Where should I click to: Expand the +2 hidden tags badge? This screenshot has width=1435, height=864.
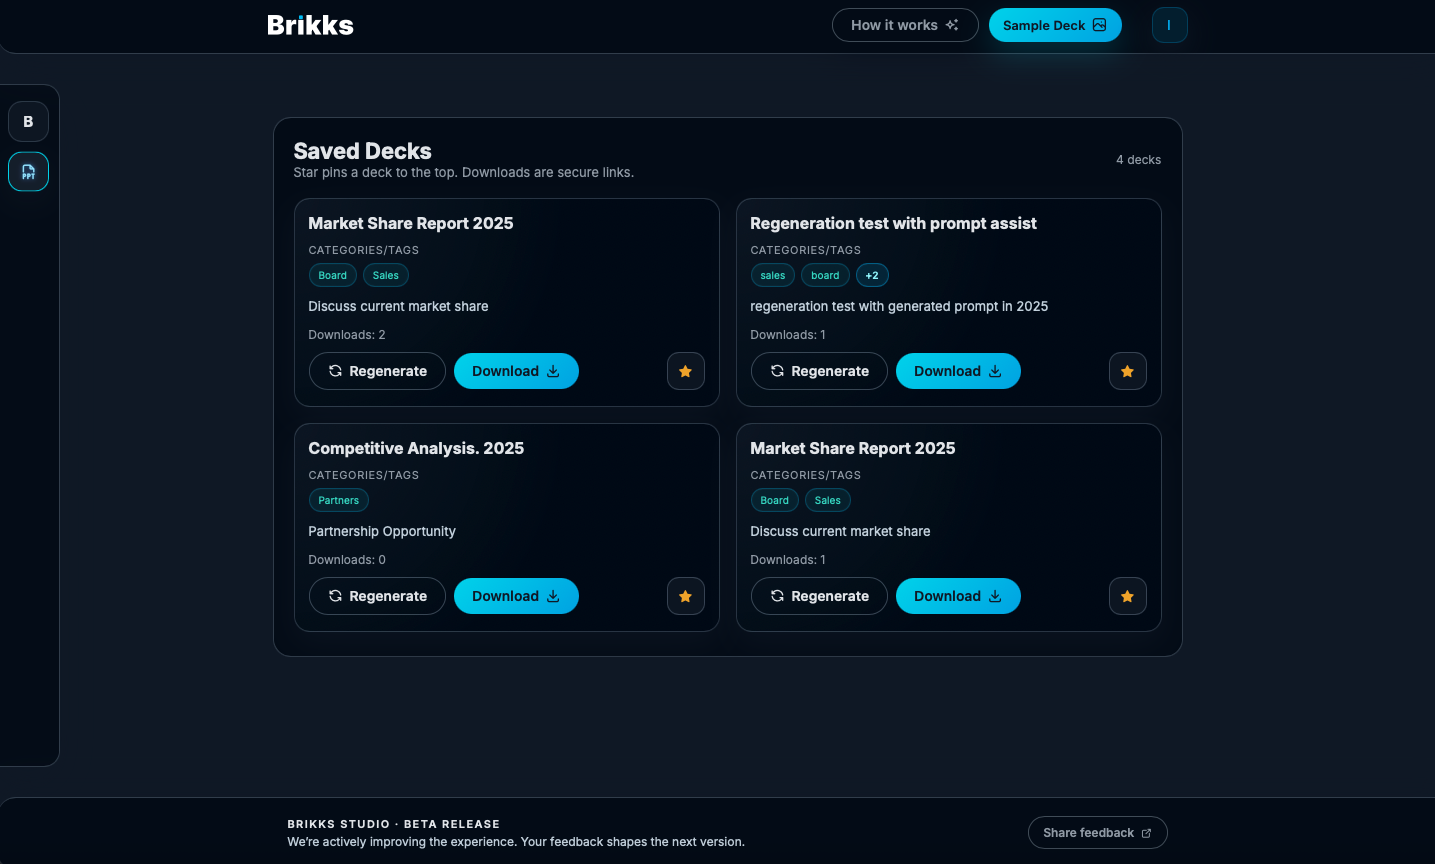(872, 275)
